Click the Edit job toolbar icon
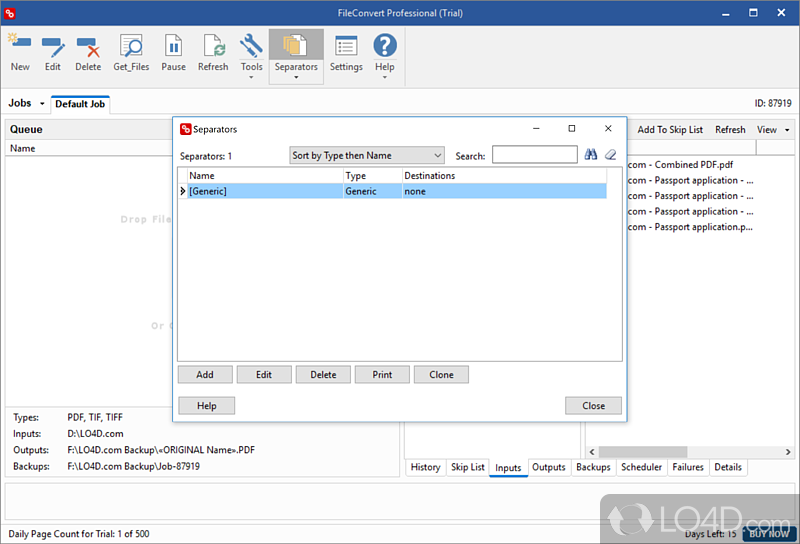 53,52
